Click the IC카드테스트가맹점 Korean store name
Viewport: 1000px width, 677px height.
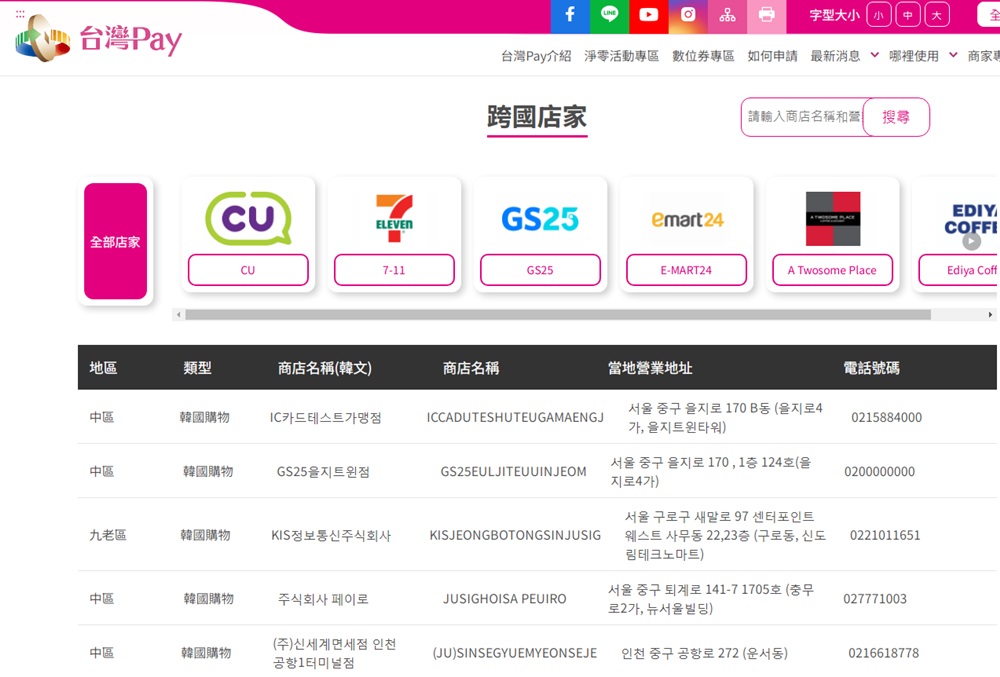pos(326,418)
